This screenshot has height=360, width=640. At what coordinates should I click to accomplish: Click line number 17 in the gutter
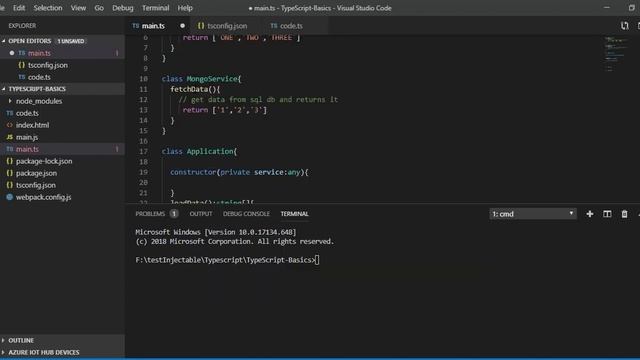click(x=143, y=151)
